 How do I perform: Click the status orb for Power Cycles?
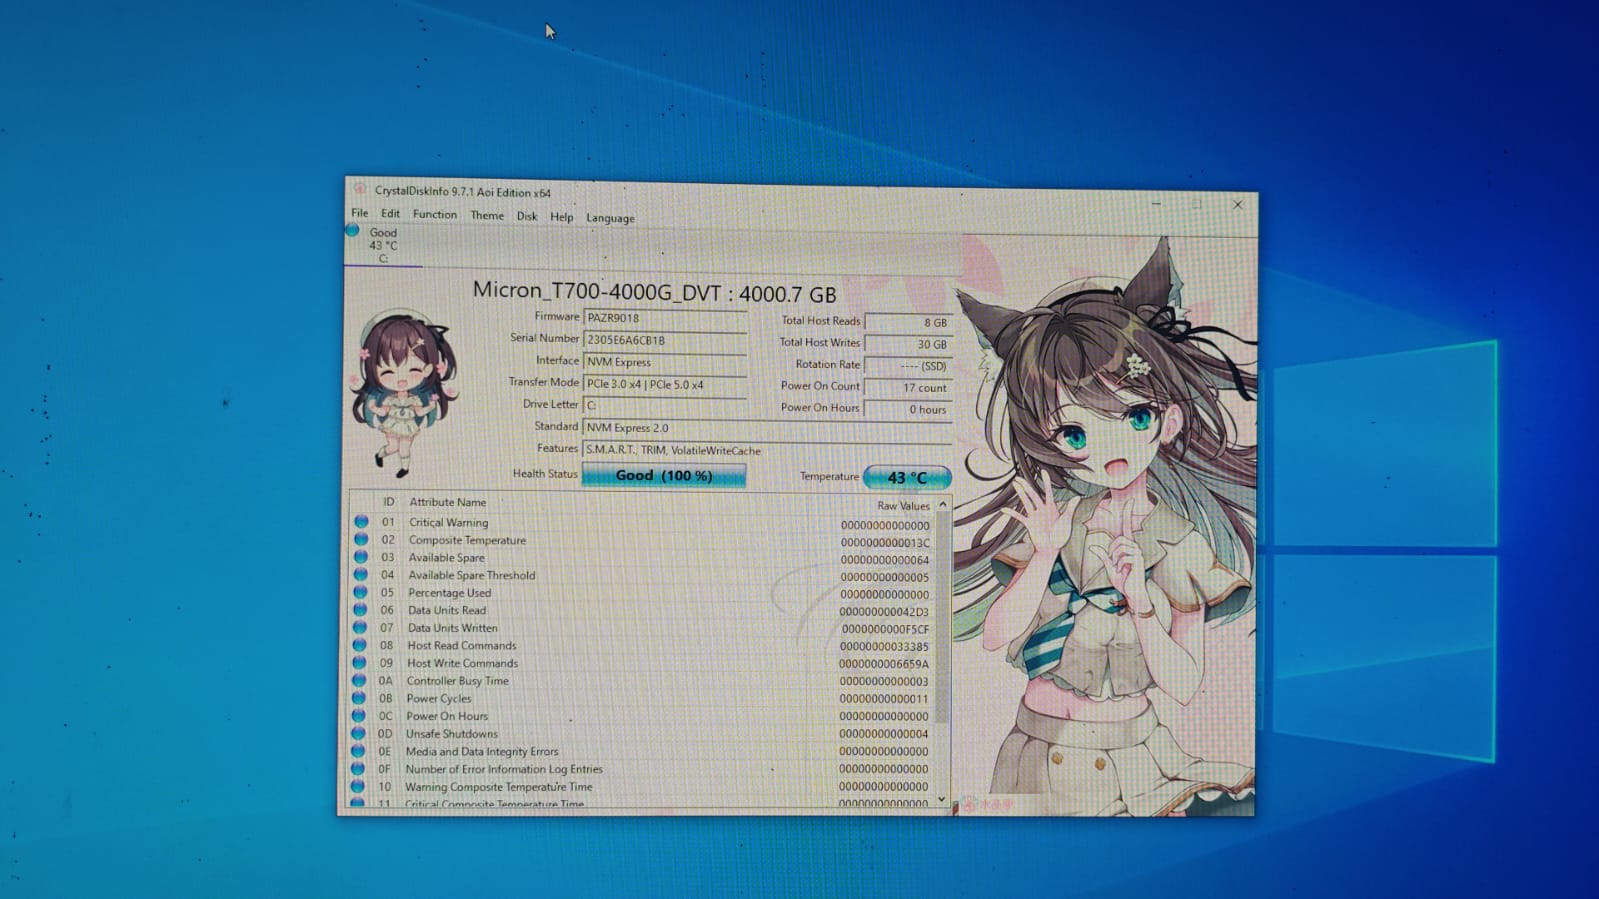click(x=358, y=698)
